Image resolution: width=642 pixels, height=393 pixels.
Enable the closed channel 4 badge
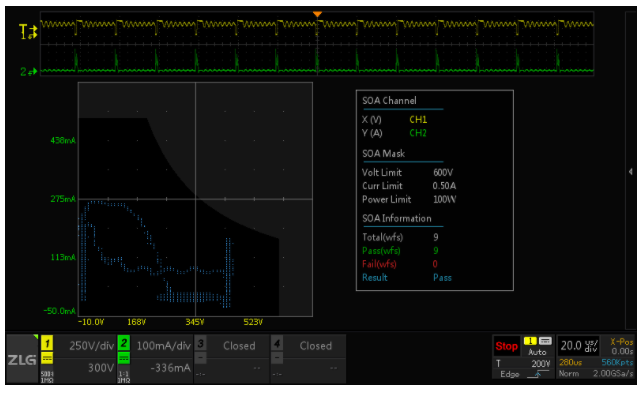(x=277, y=343)
